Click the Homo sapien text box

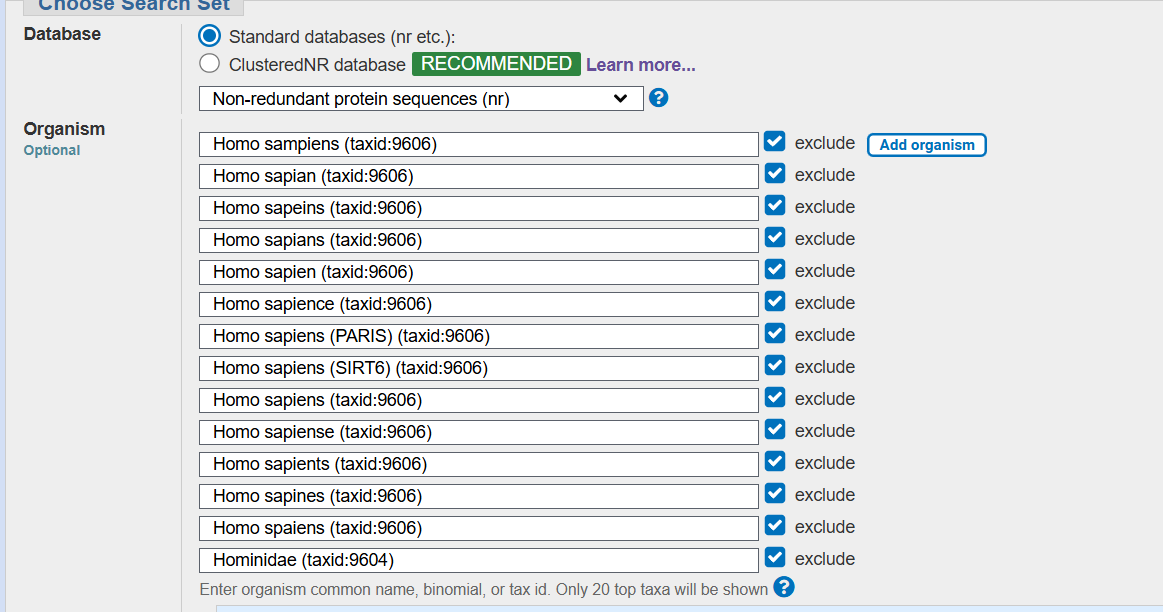coord(480,271)
